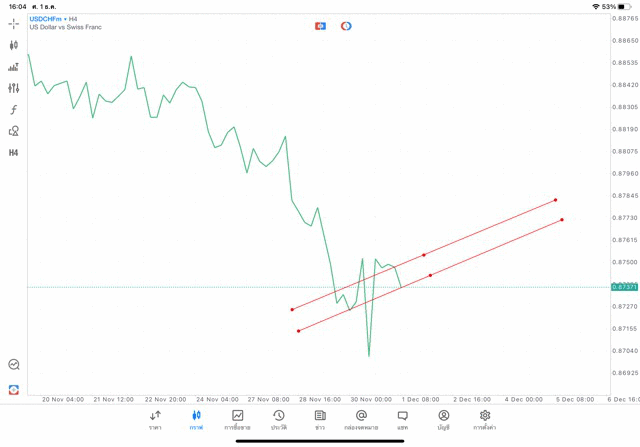Screen dimensions: 640x447
Task: Tap the one-click trading icon in bottom-left
Action: (14, 389)
